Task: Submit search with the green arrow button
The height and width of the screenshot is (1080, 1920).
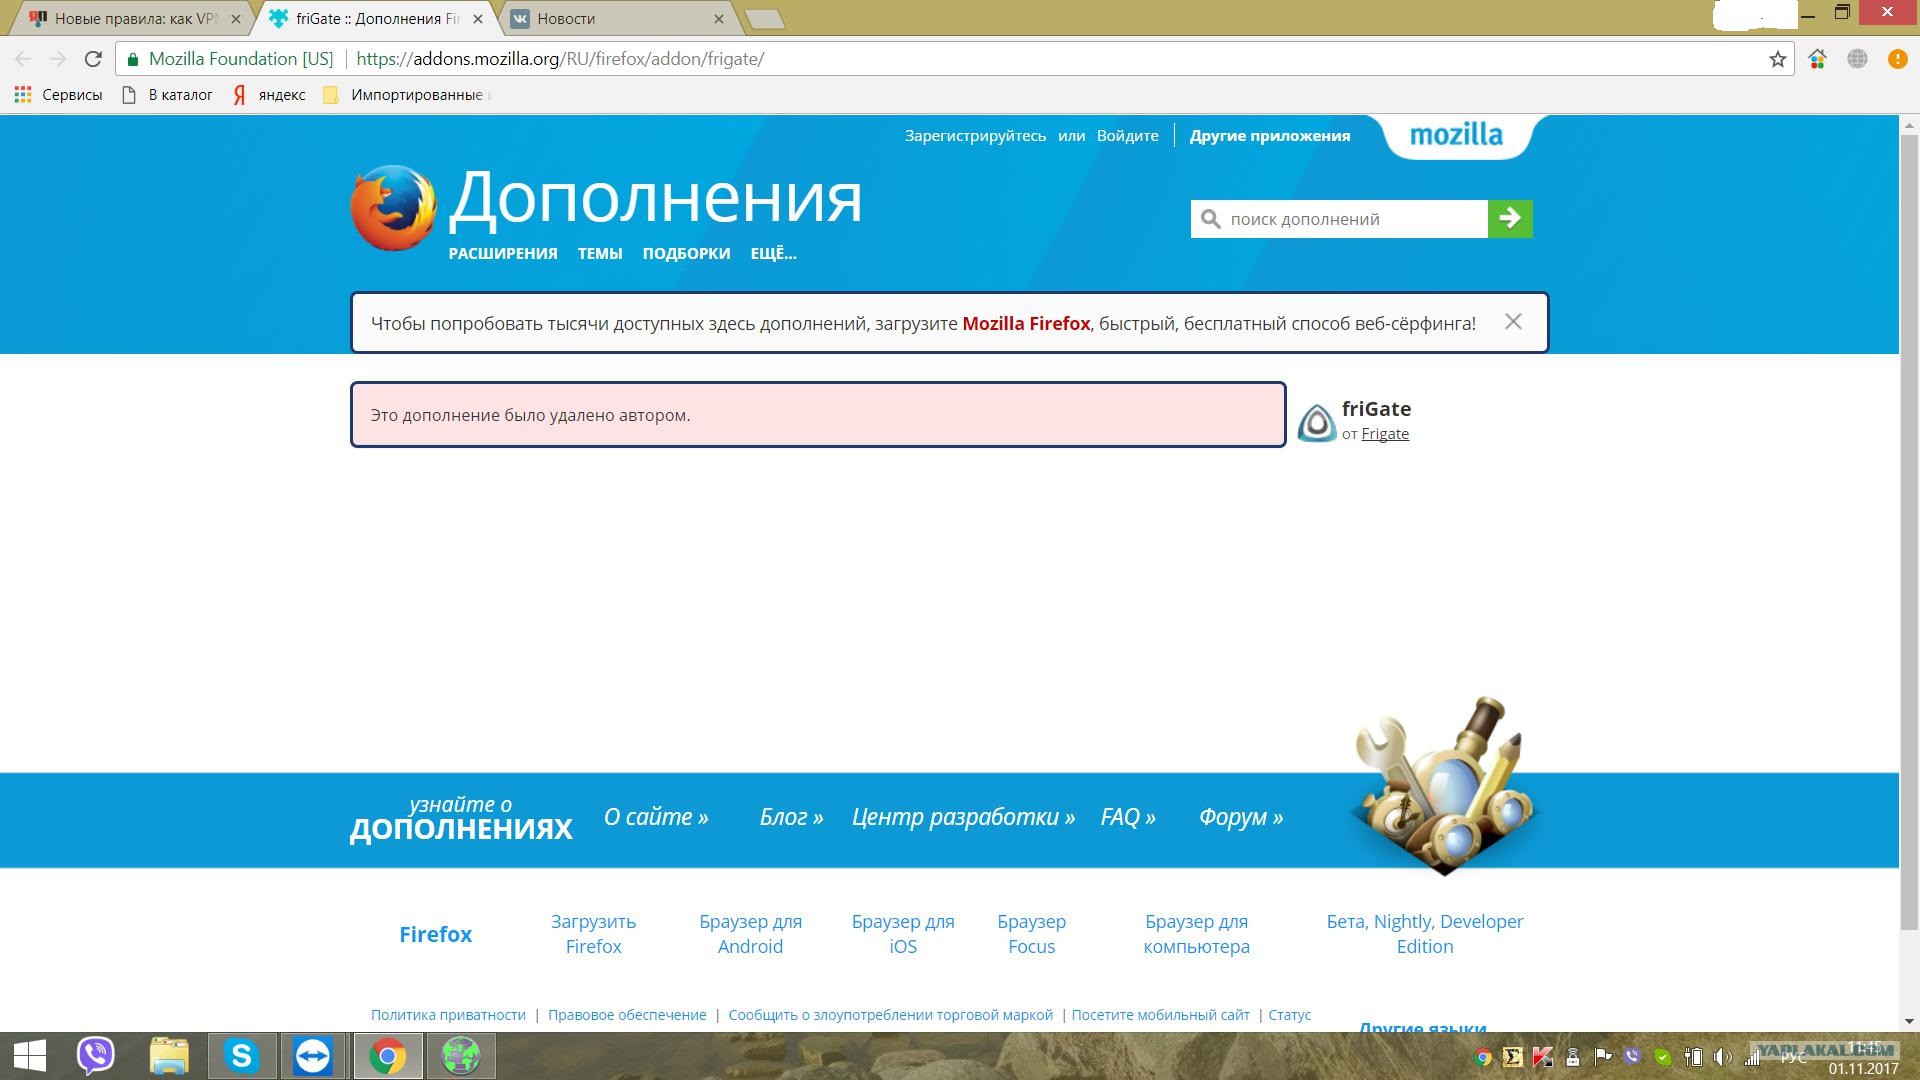Action: click(x=1510, y=219)
